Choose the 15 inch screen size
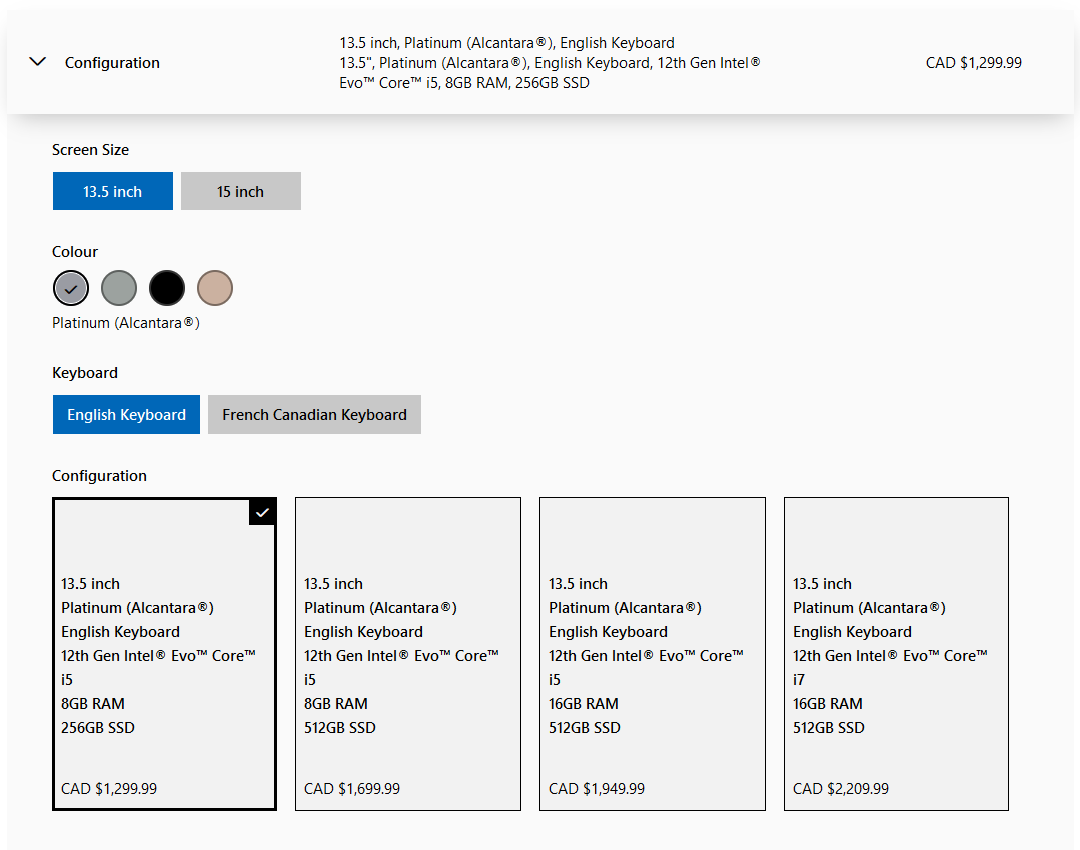 240,191
